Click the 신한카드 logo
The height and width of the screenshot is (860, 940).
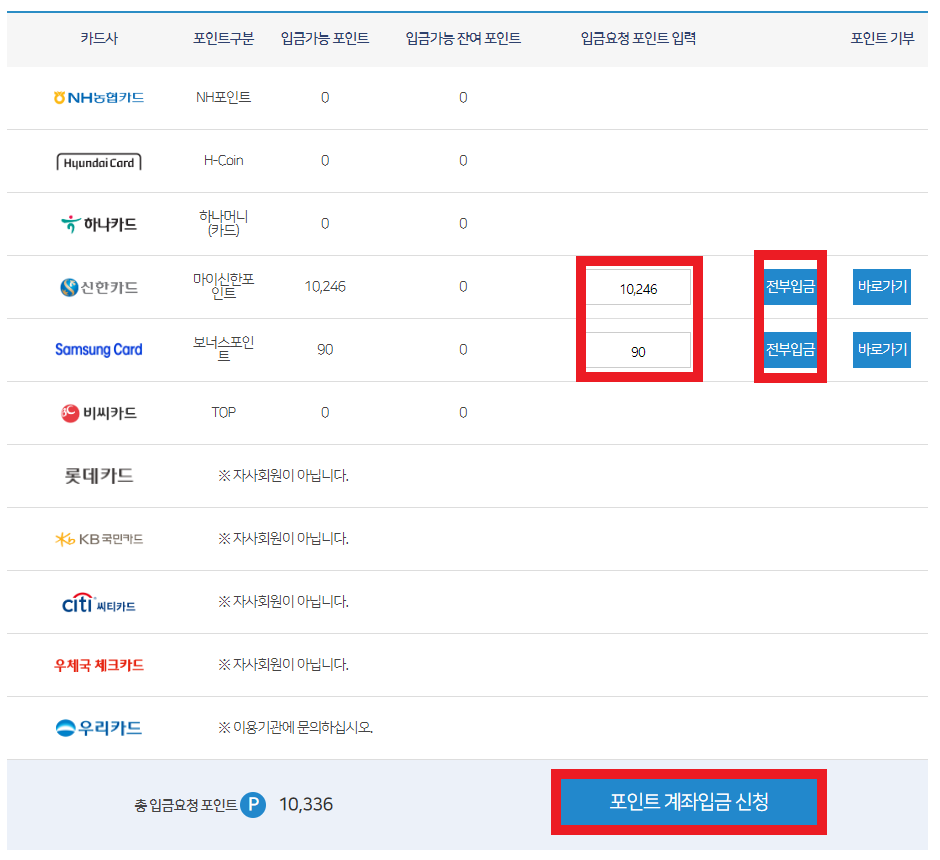click(x=99, y=287)
